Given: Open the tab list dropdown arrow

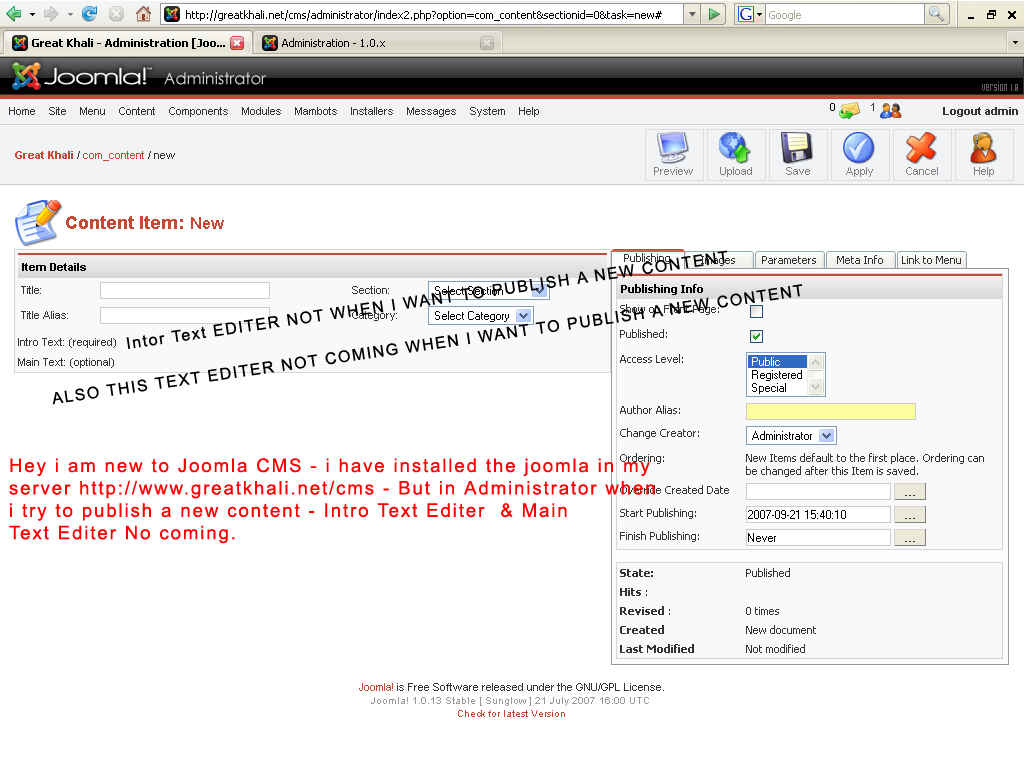Looking at the screenshot, I should click(x=1014, y=43).
